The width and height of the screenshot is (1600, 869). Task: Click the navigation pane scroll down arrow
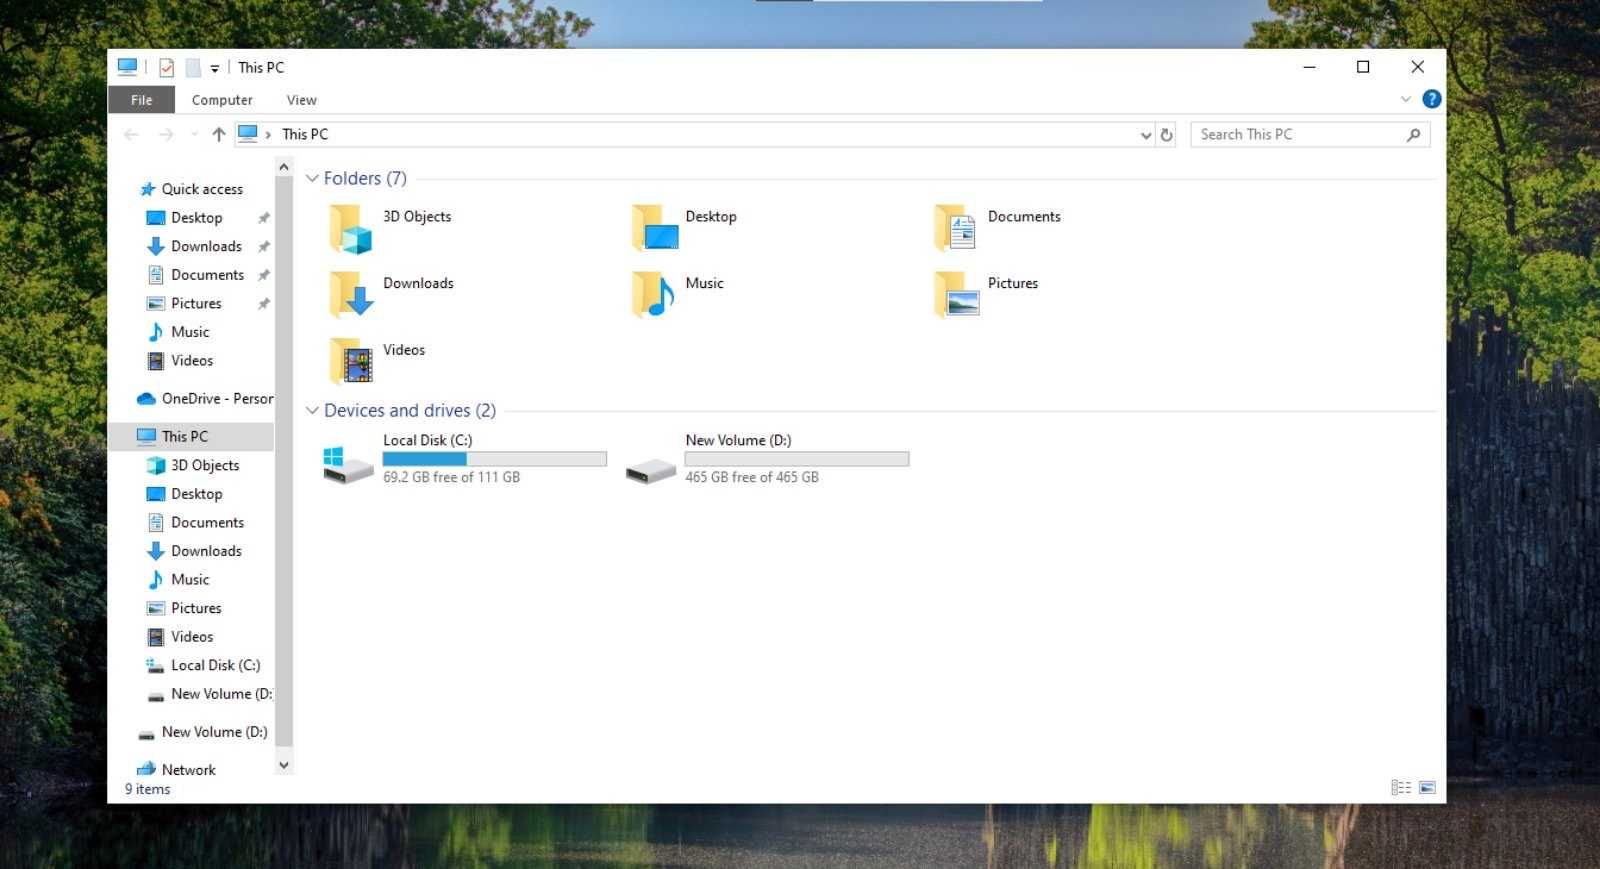pyautogui.click(x=284, y=765)
